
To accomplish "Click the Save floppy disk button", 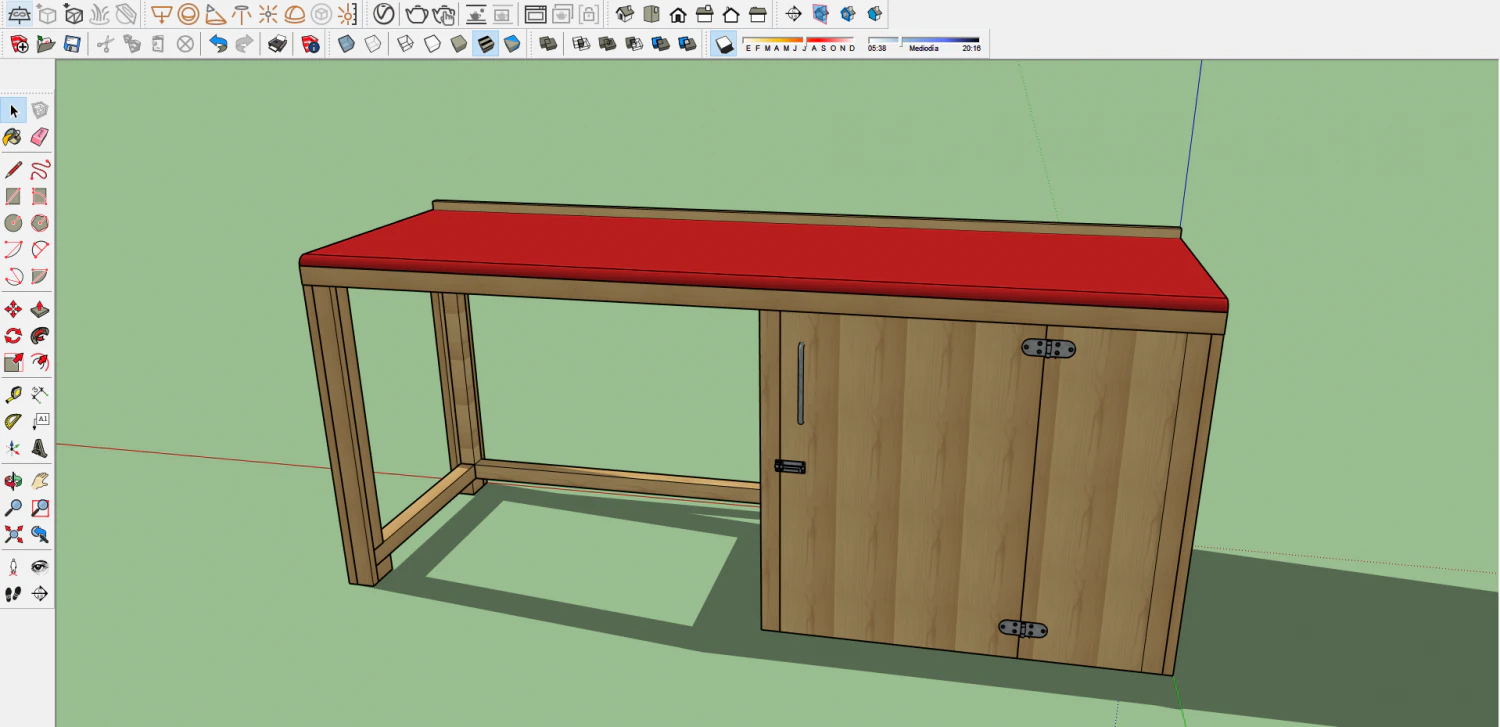I will point(72,44).
